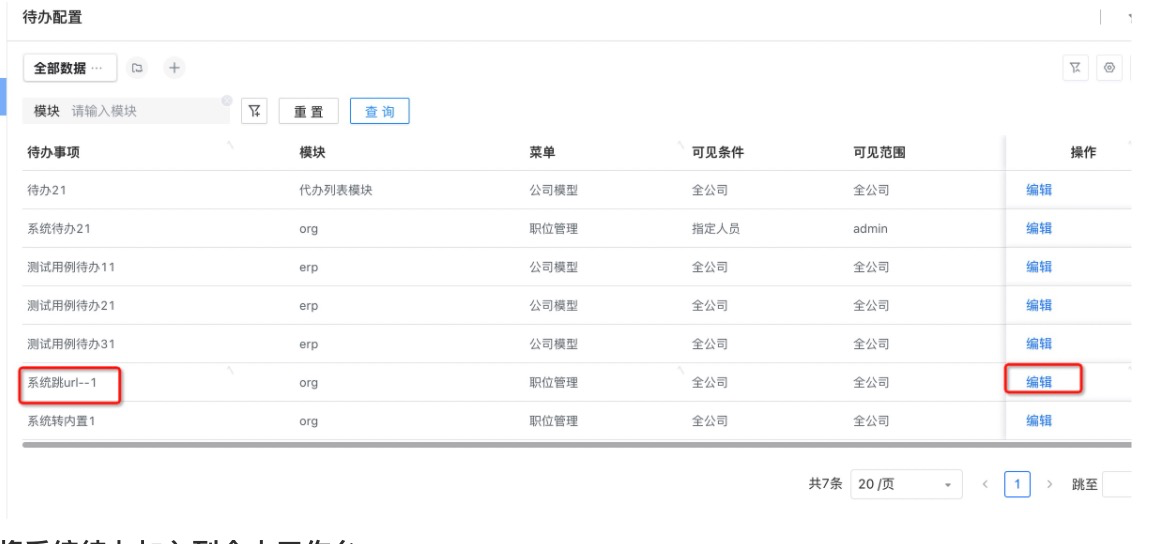
Task: Click the cell 系统跳url--1
Action: tap(62, 382)
